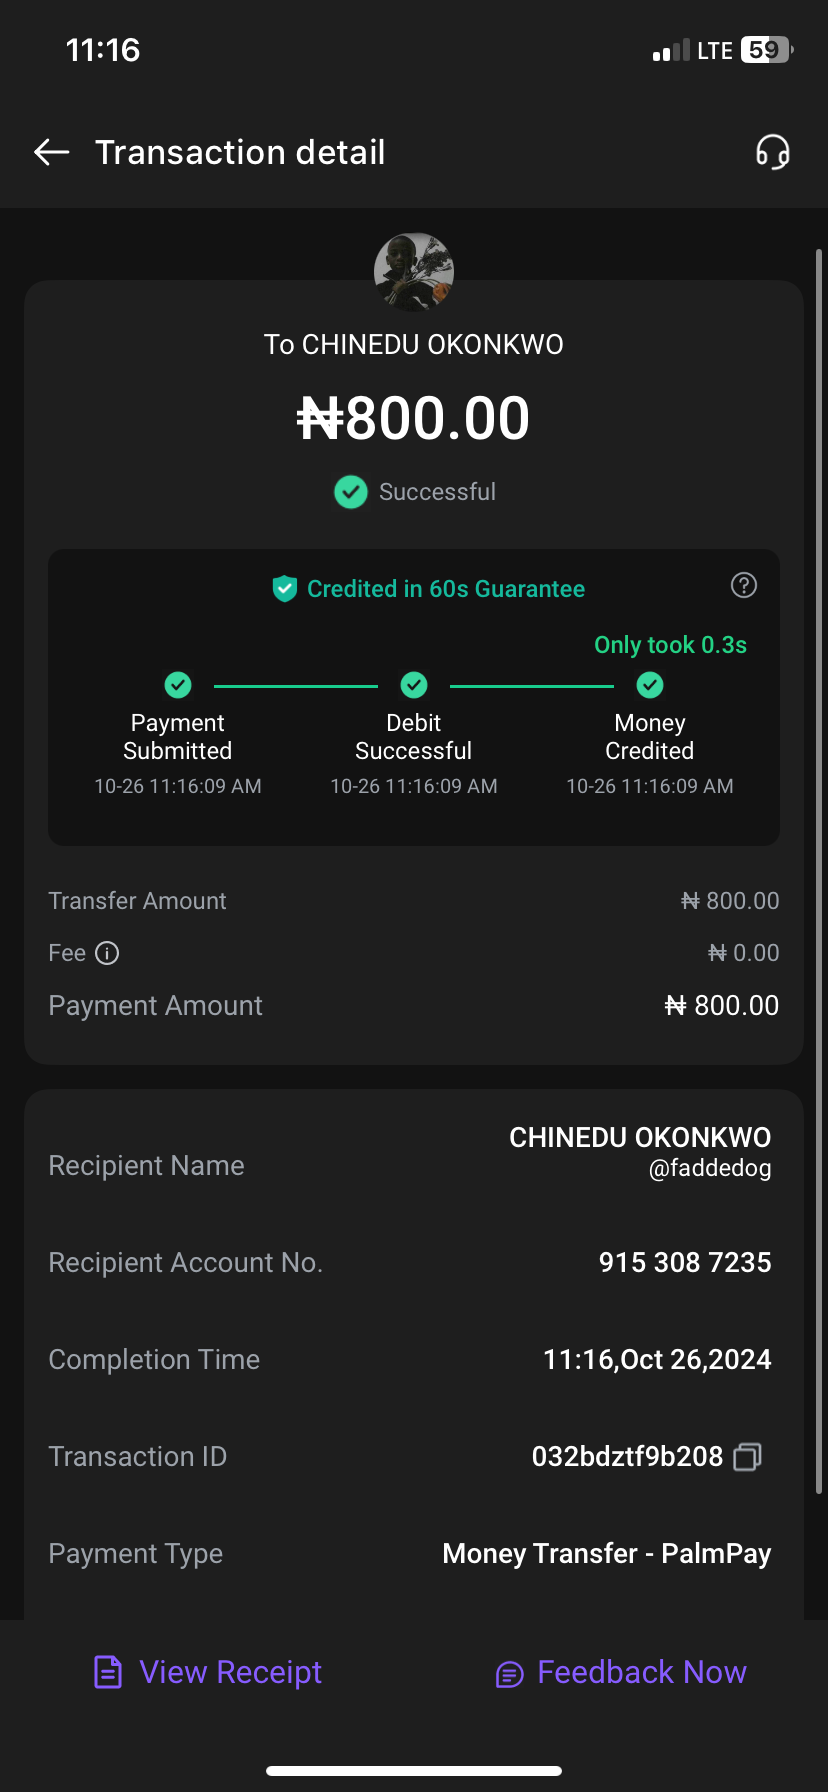Open the guarantee help question mark
Screen dimensions: 828x1792
pyautogui.click(x=744, y=585)
